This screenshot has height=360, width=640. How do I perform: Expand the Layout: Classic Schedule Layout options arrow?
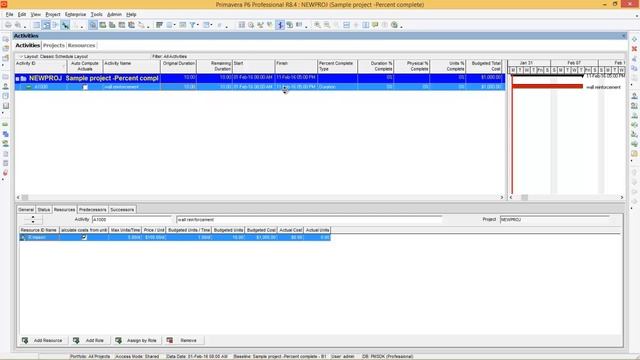(21, 57)
